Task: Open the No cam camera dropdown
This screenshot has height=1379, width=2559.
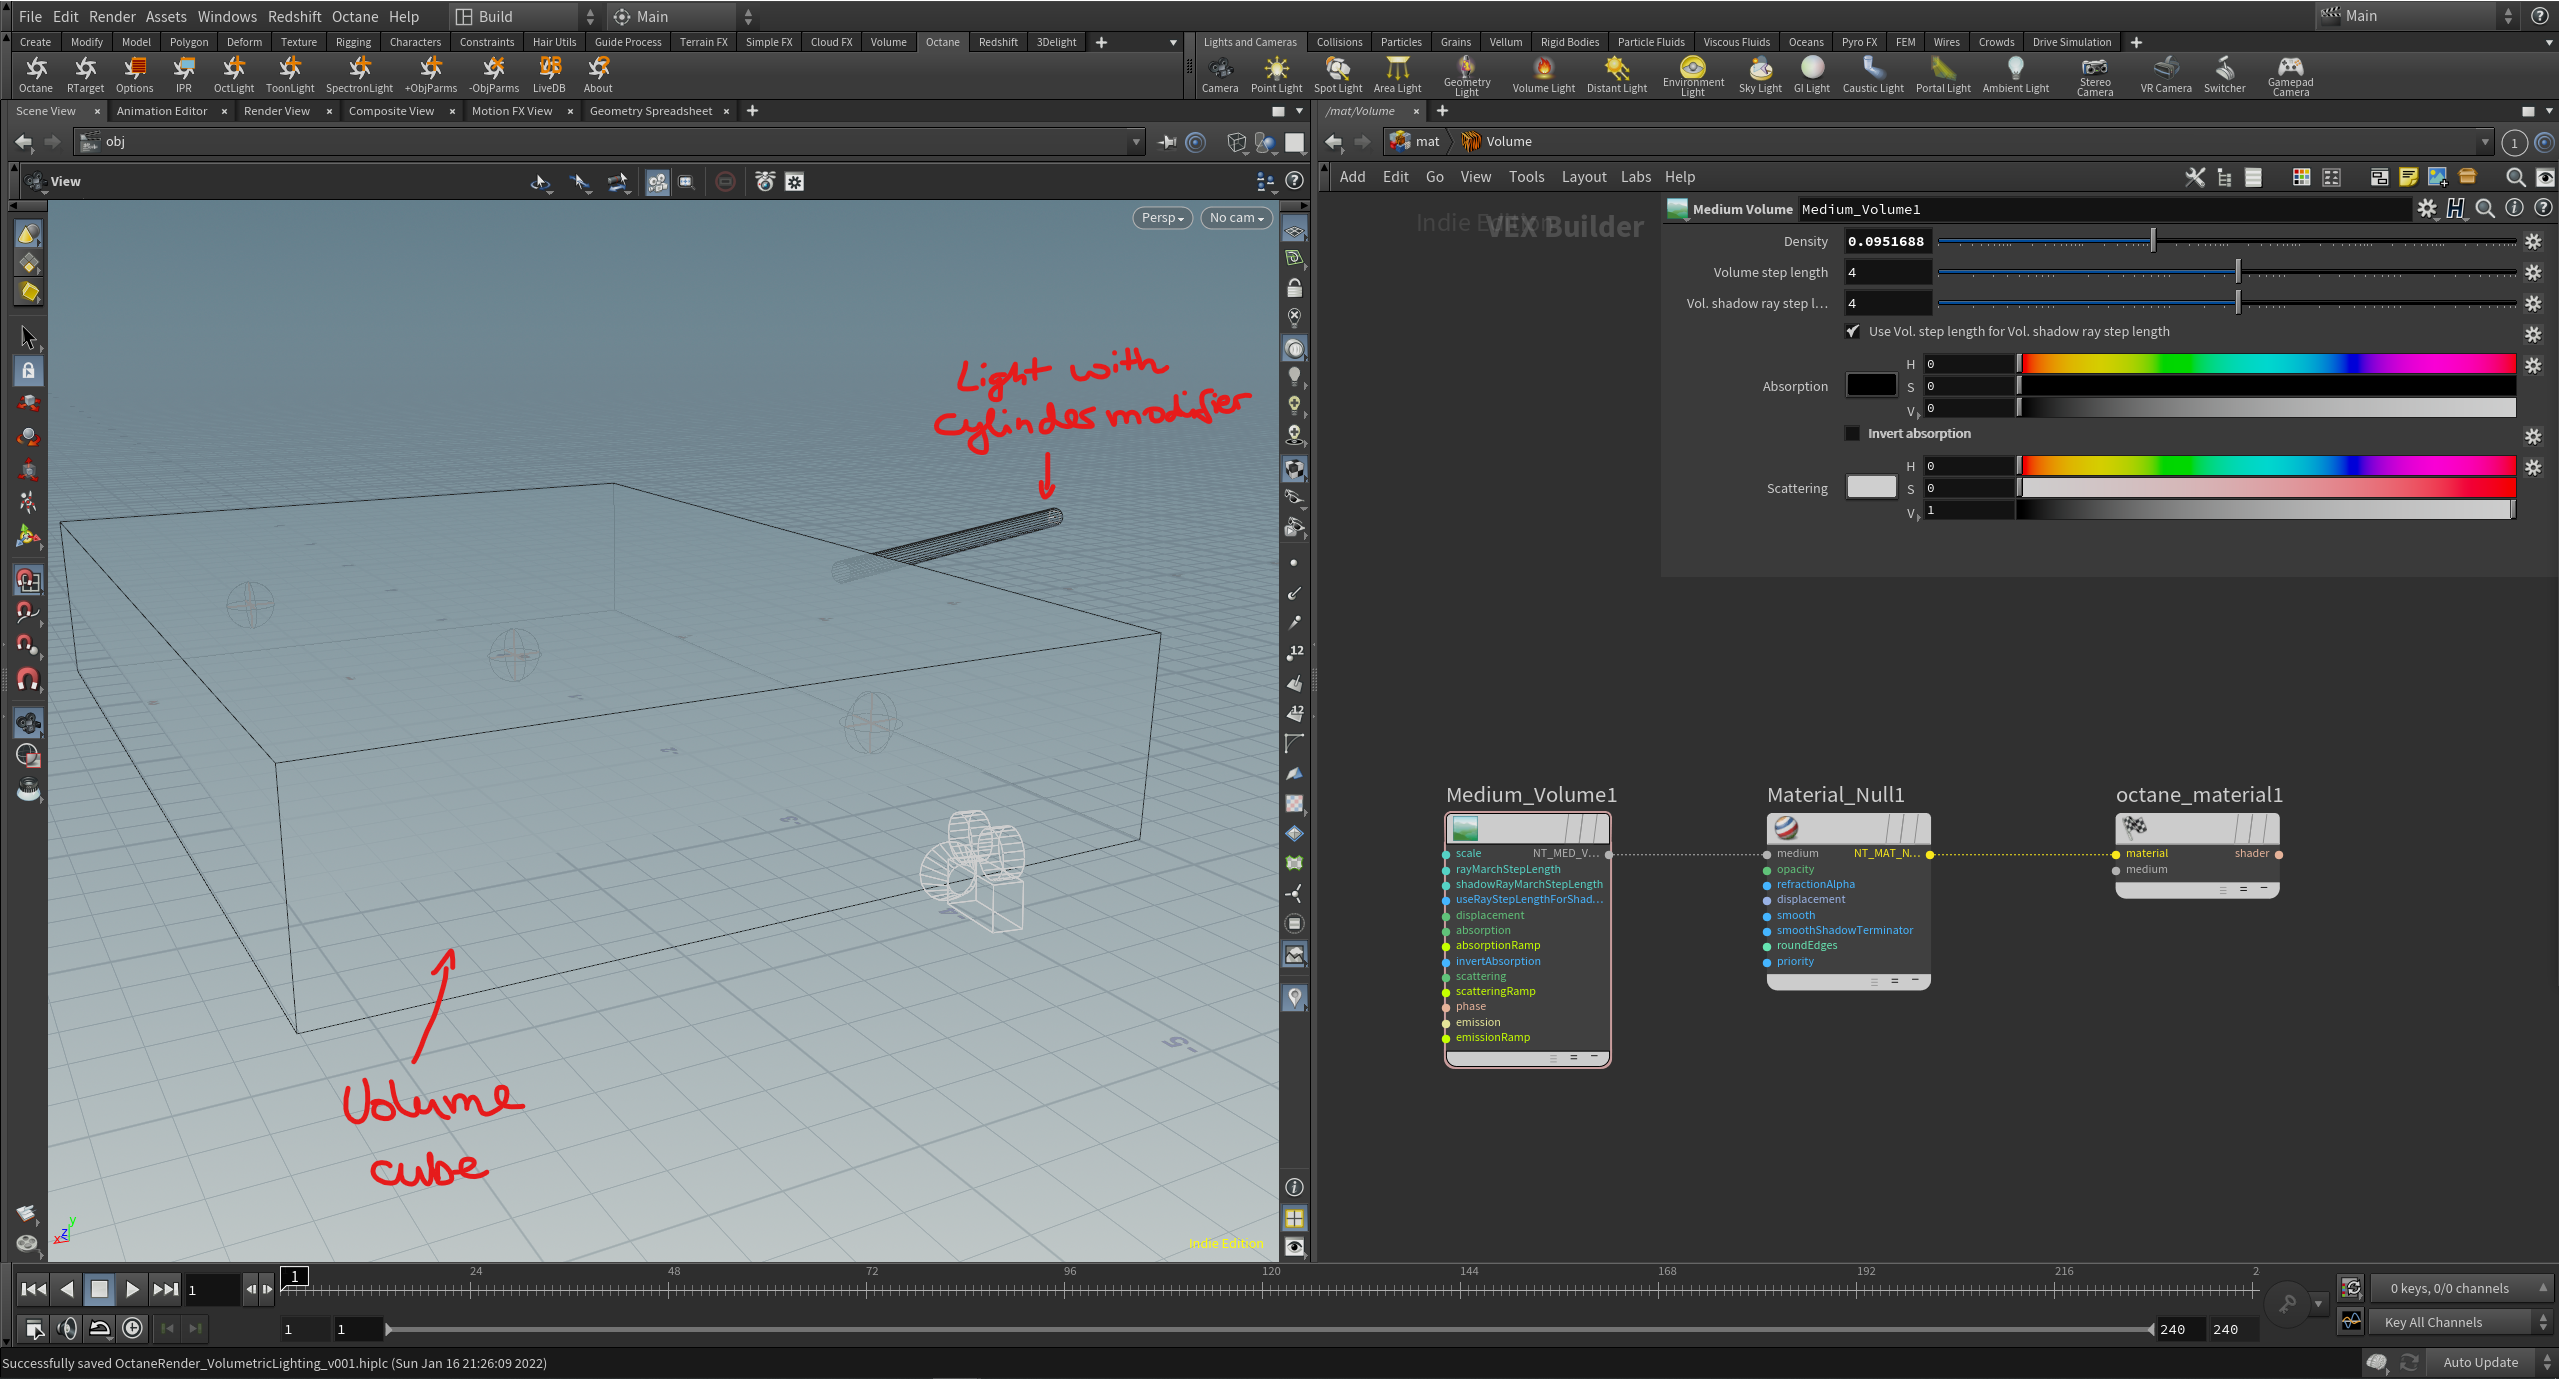Action: [x=1236, y=217]
